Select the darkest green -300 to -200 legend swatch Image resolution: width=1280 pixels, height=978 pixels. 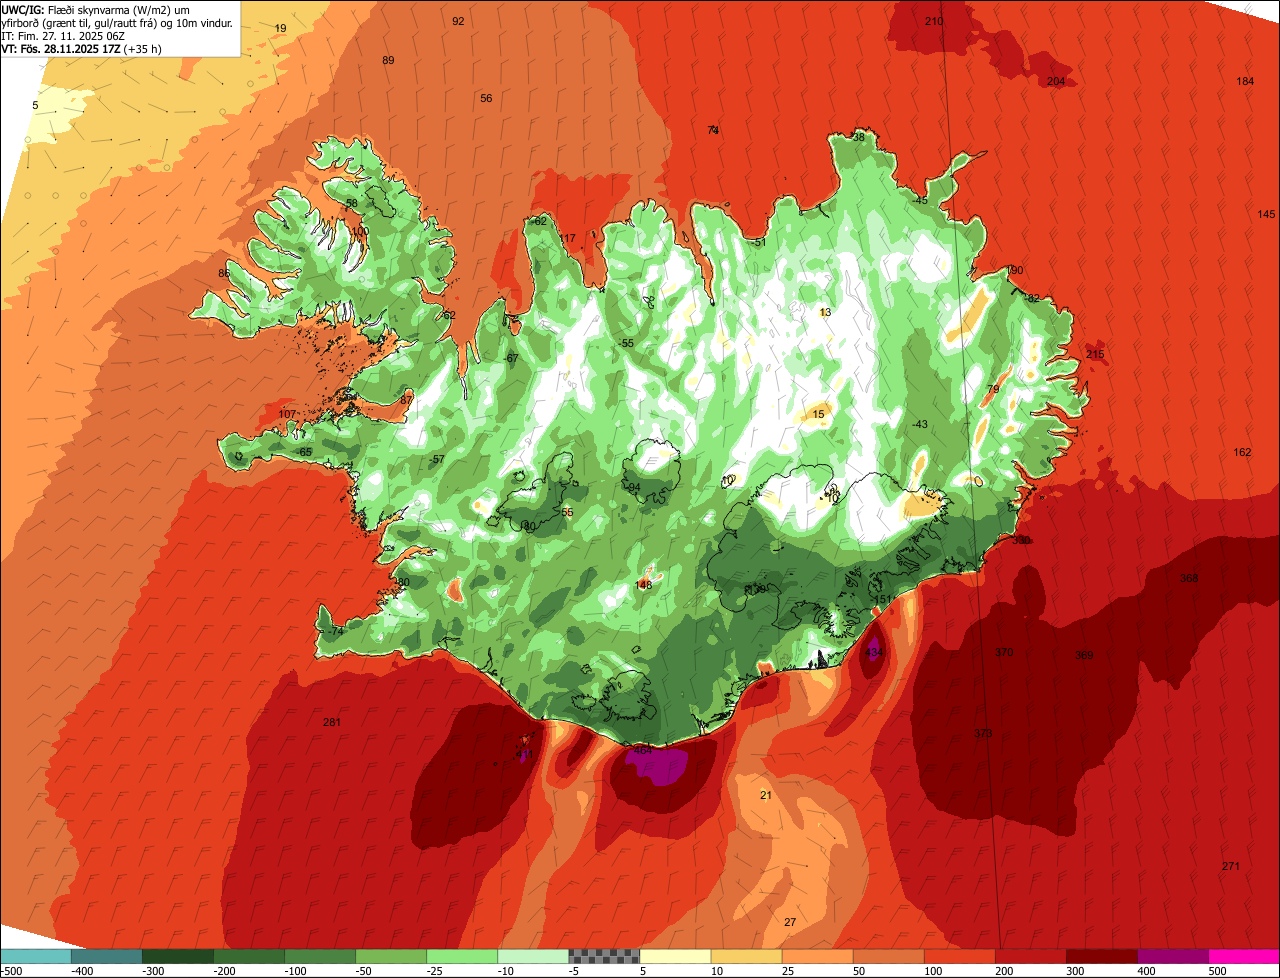[177, 956]
